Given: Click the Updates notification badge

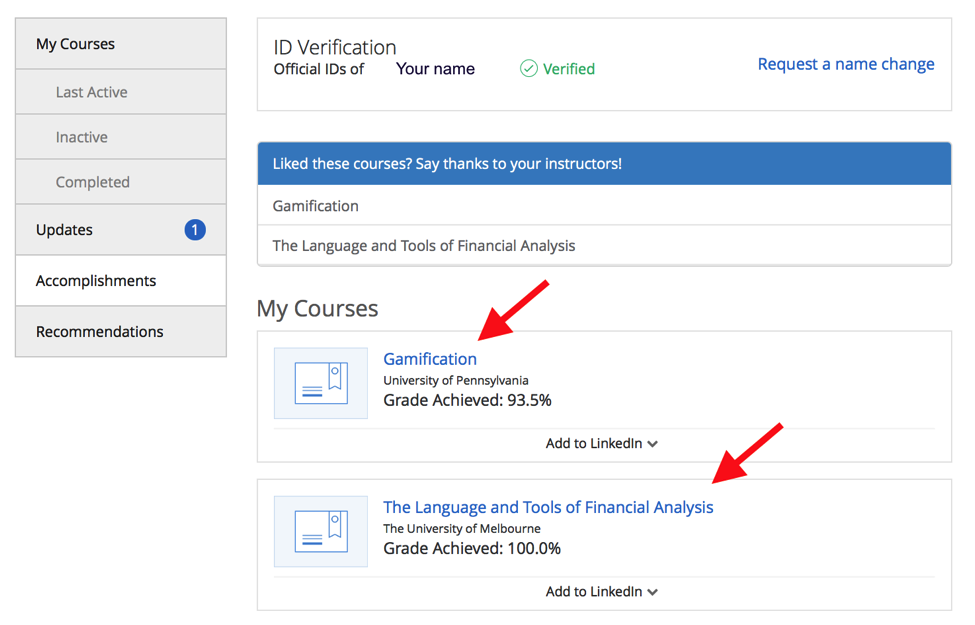Looking at the screenshot, I should 195,230.
